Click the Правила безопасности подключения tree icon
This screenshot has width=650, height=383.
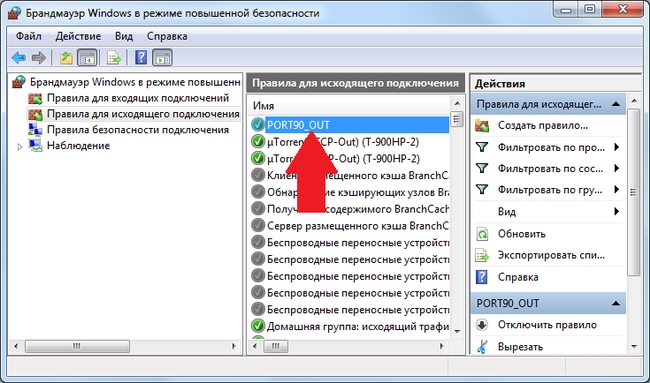35,130
